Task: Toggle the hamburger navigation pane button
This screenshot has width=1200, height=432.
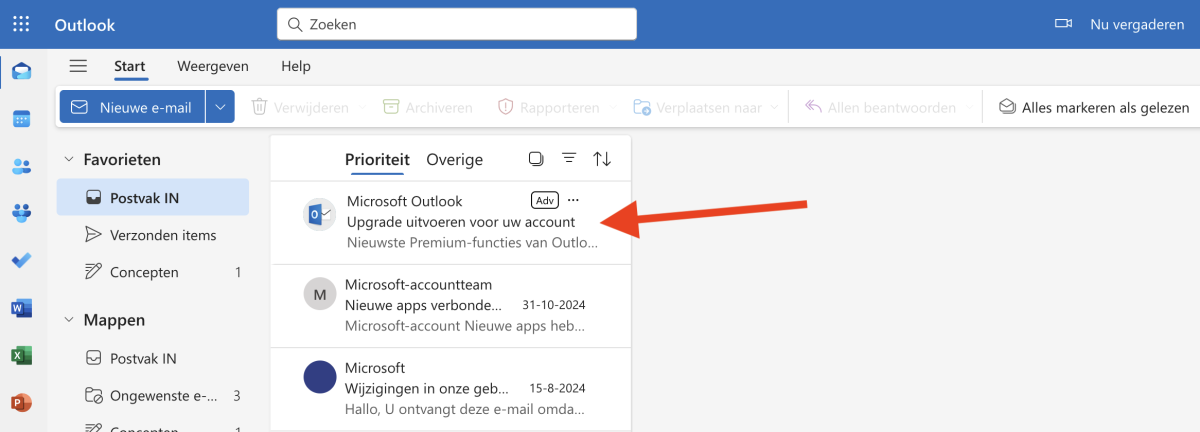Action: pos(78,66)
